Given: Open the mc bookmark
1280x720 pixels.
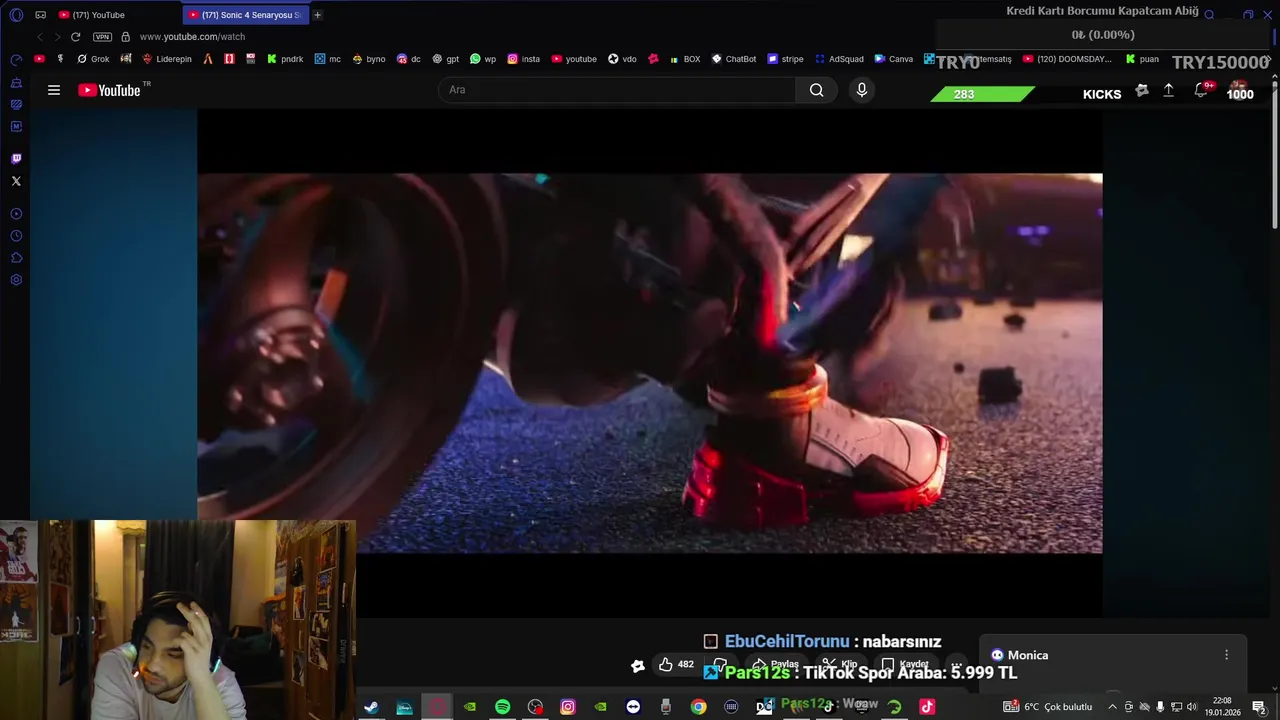Looking at the screenshot, I should (327, 59).
